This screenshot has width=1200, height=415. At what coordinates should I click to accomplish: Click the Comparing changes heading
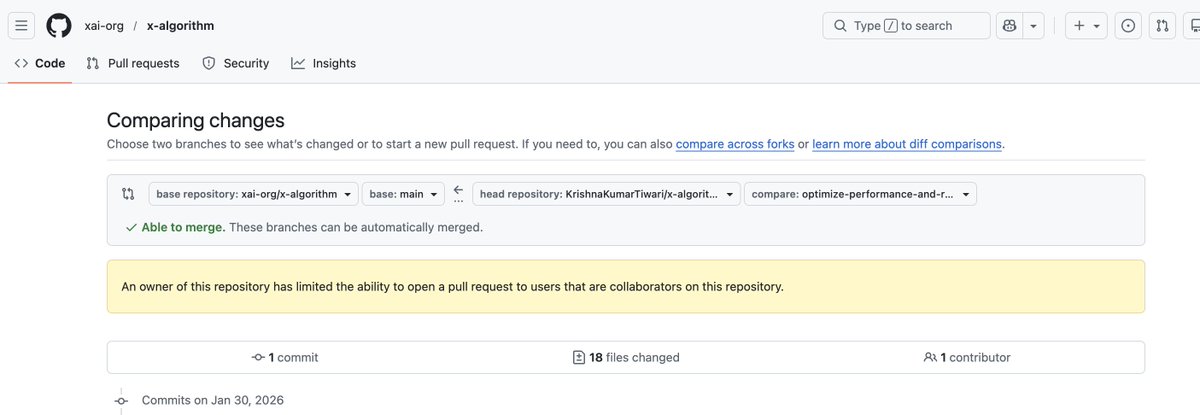coord(196,120)
